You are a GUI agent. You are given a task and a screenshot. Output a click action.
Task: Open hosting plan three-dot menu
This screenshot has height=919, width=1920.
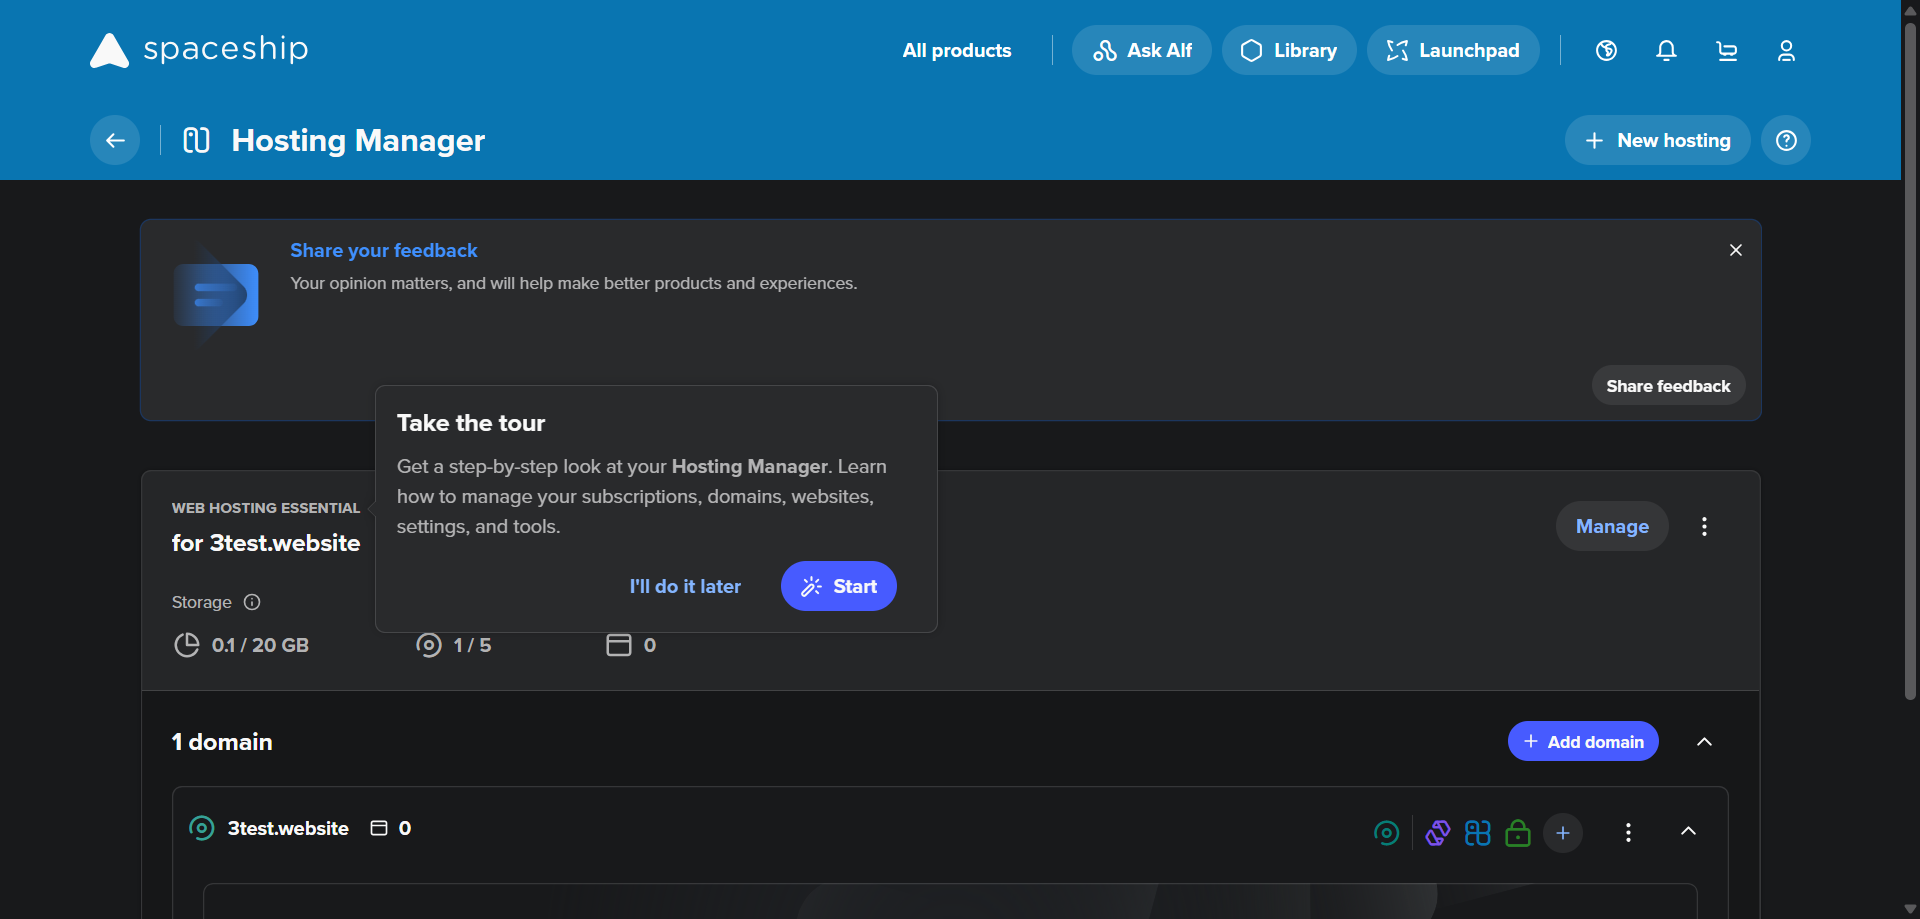[x=1704, y=526]
